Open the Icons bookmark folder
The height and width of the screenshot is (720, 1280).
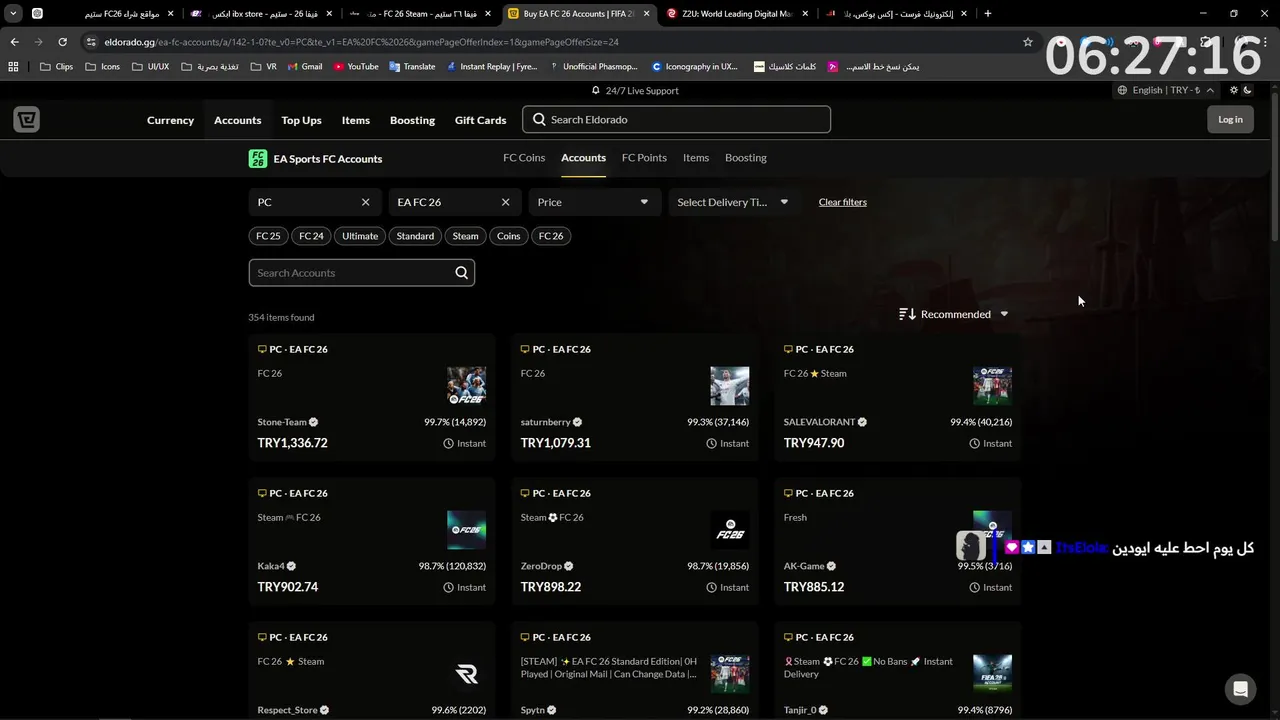click(103, 67)
